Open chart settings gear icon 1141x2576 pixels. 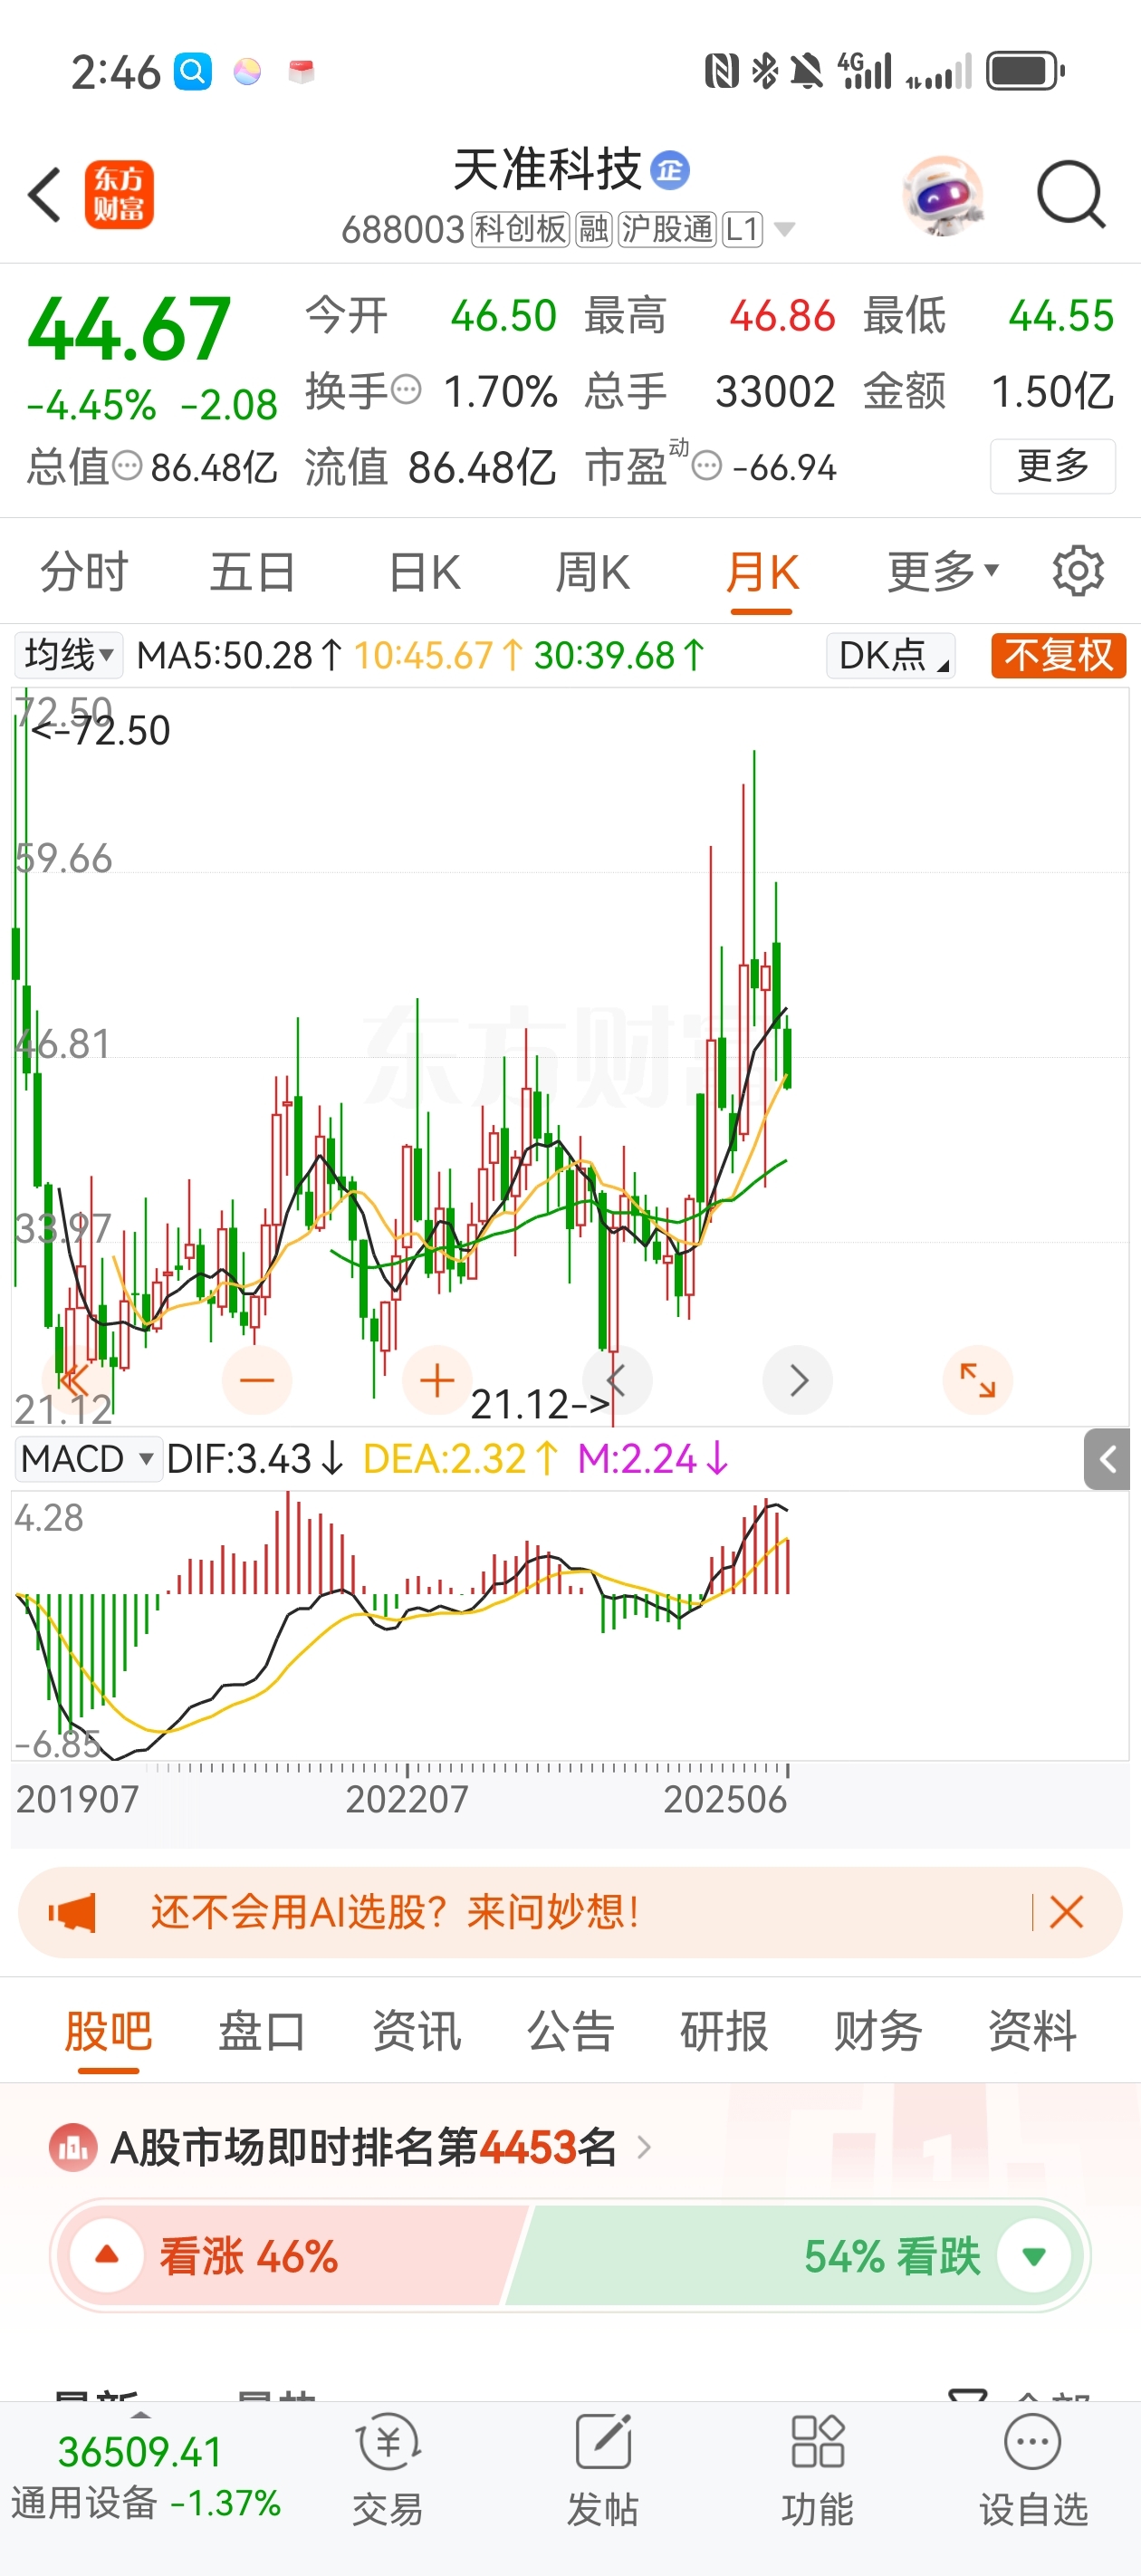(x=1077, y=571)
